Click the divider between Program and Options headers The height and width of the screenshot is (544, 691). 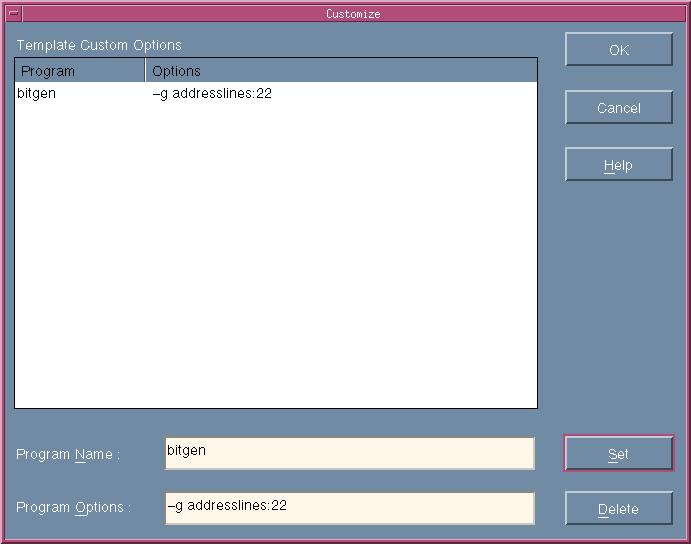pos(146,71)
